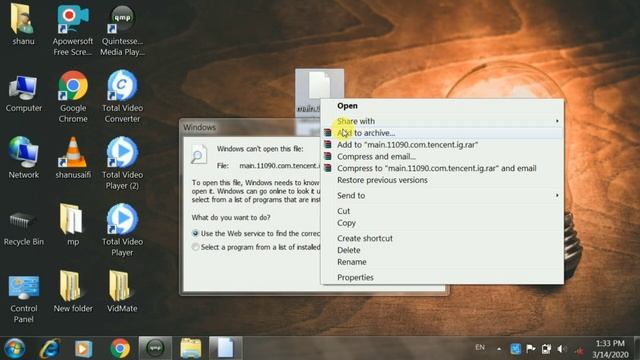Show hidden tray icons arrow

(x=499, y=349)
